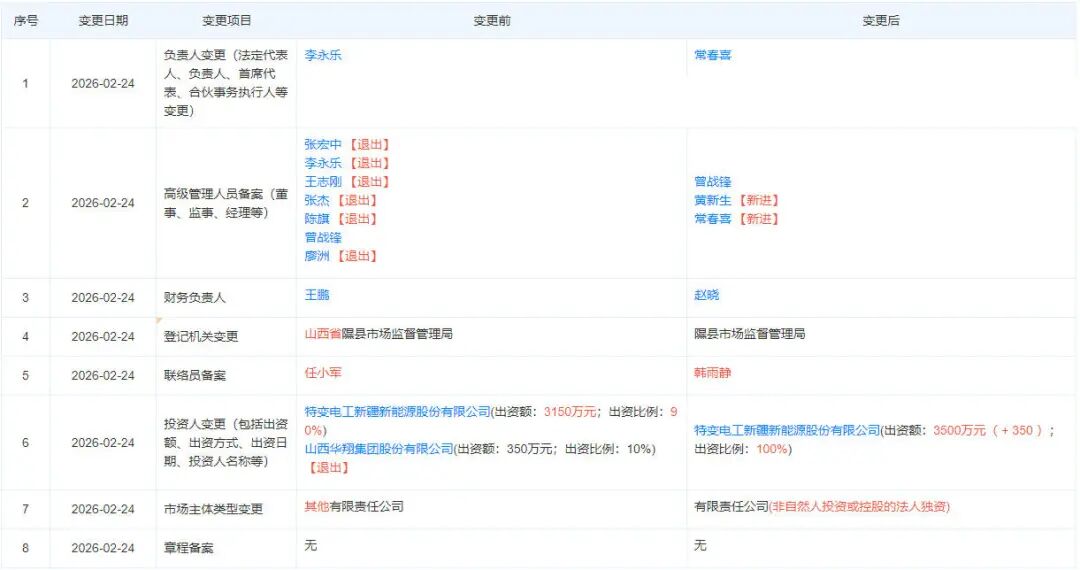Screen dimensions: 1080x570
Task: Click the 变更前 column header
Action: [x=492, y=21]
